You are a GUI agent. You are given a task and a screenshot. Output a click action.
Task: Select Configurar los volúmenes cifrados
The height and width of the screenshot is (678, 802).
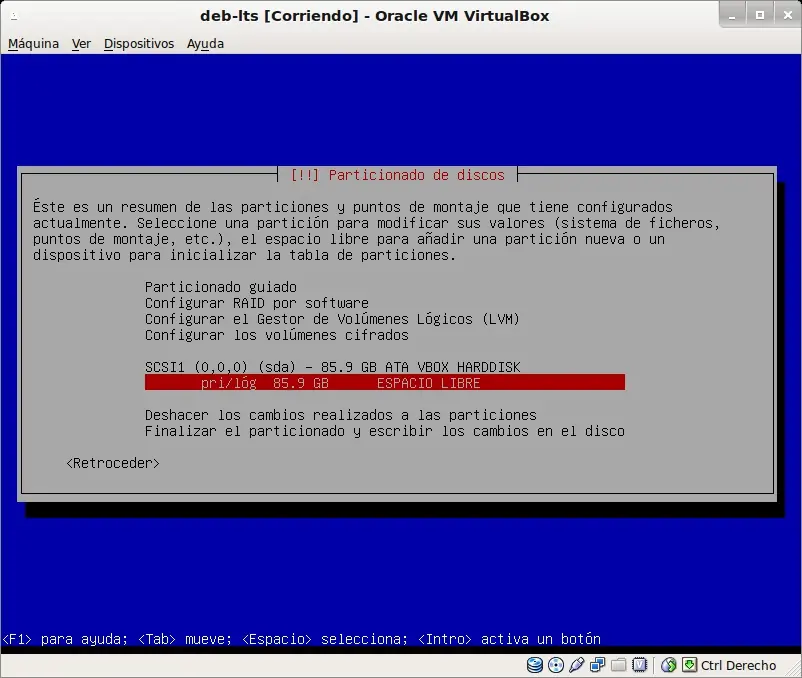coord(277,335)
